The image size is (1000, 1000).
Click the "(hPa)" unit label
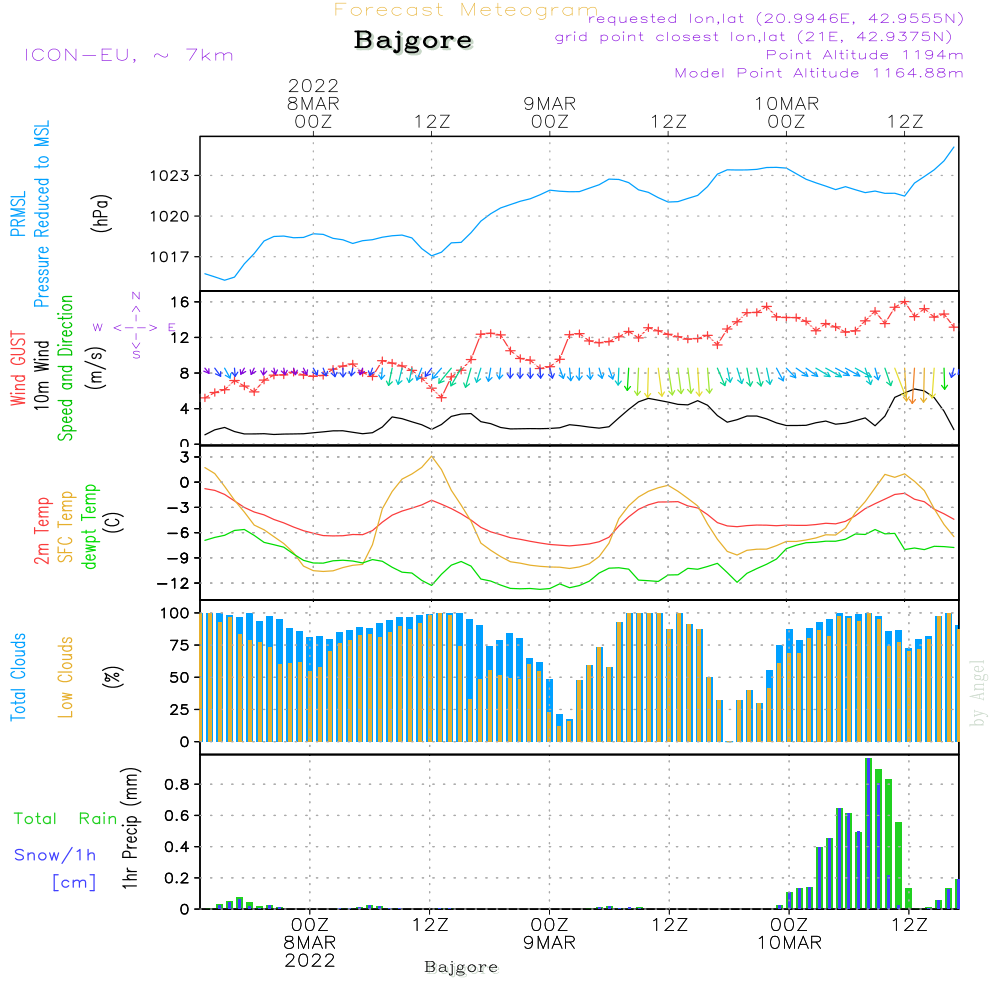point(100,213)
